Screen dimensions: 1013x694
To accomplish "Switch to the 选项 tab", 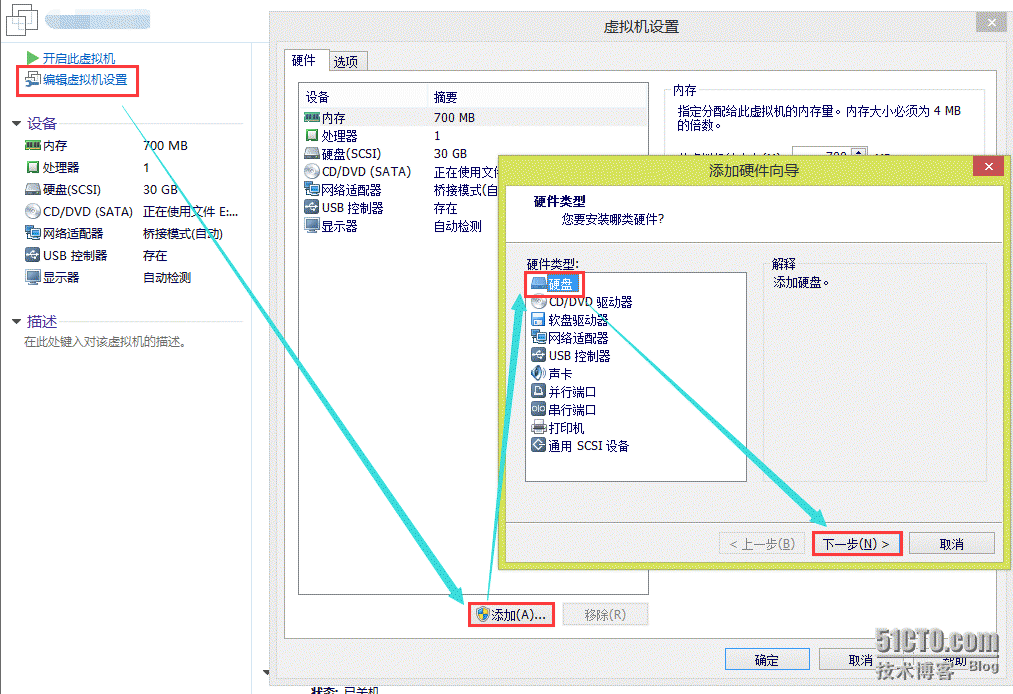I will 348,61.
